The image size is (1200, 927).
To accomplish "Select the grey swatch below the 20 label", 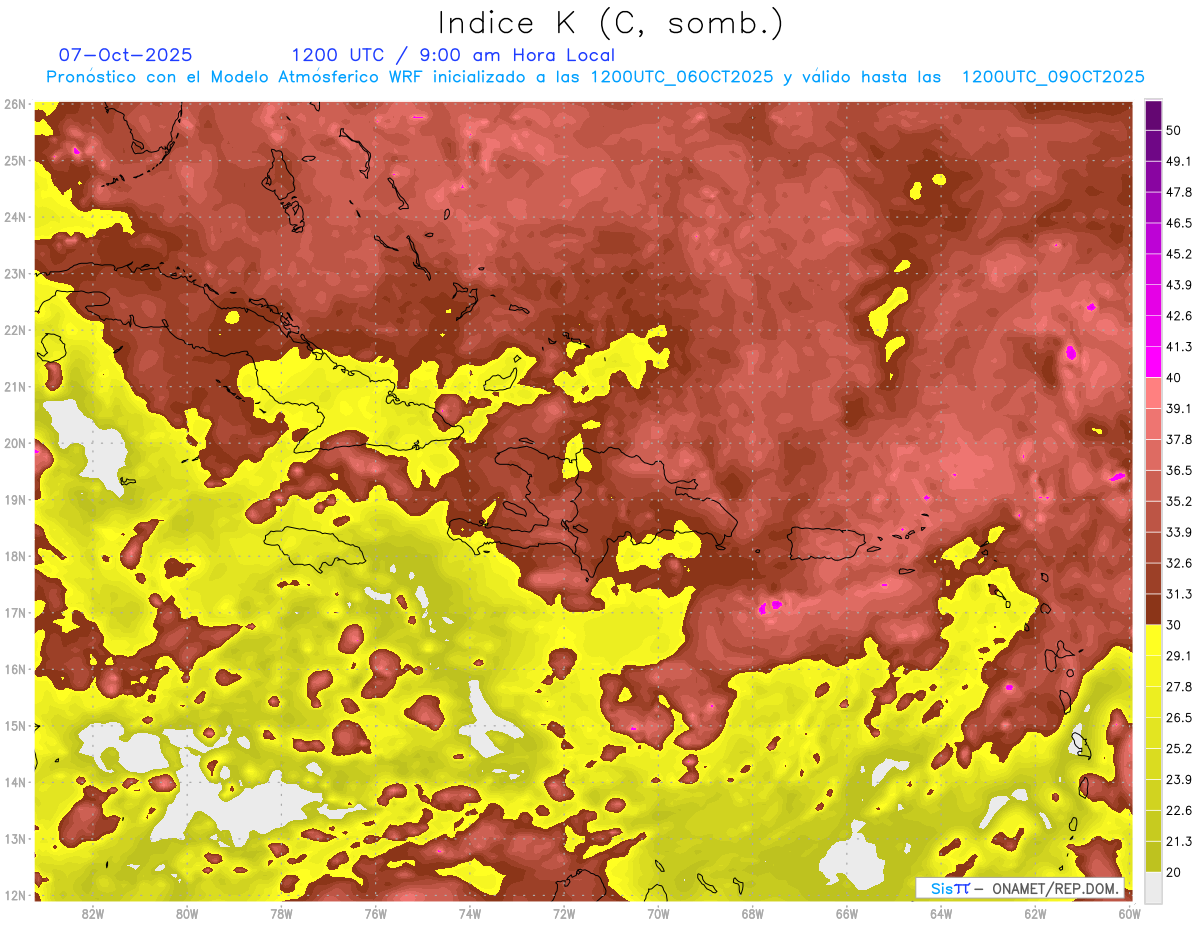I will pyautogui.click(x=1153, y=886).
